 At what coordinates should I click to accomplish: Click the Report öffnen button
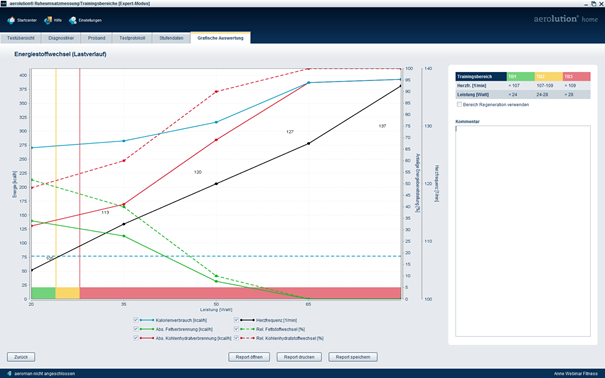coord(249,357)
